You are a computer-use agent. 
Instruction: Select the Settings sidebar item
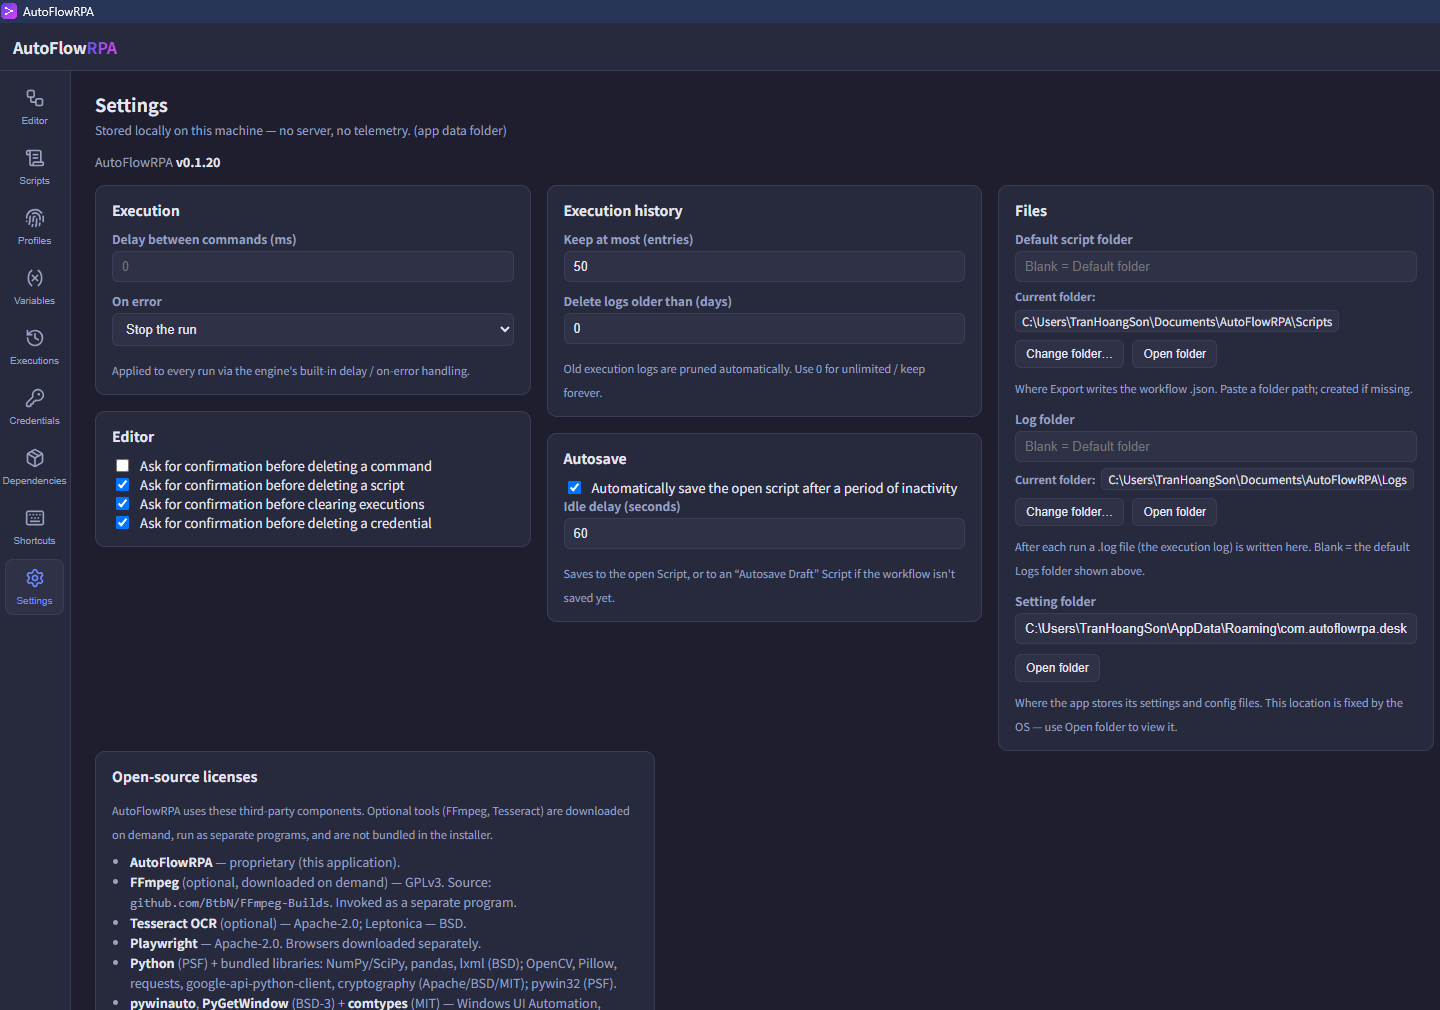[x=35, y=587]
